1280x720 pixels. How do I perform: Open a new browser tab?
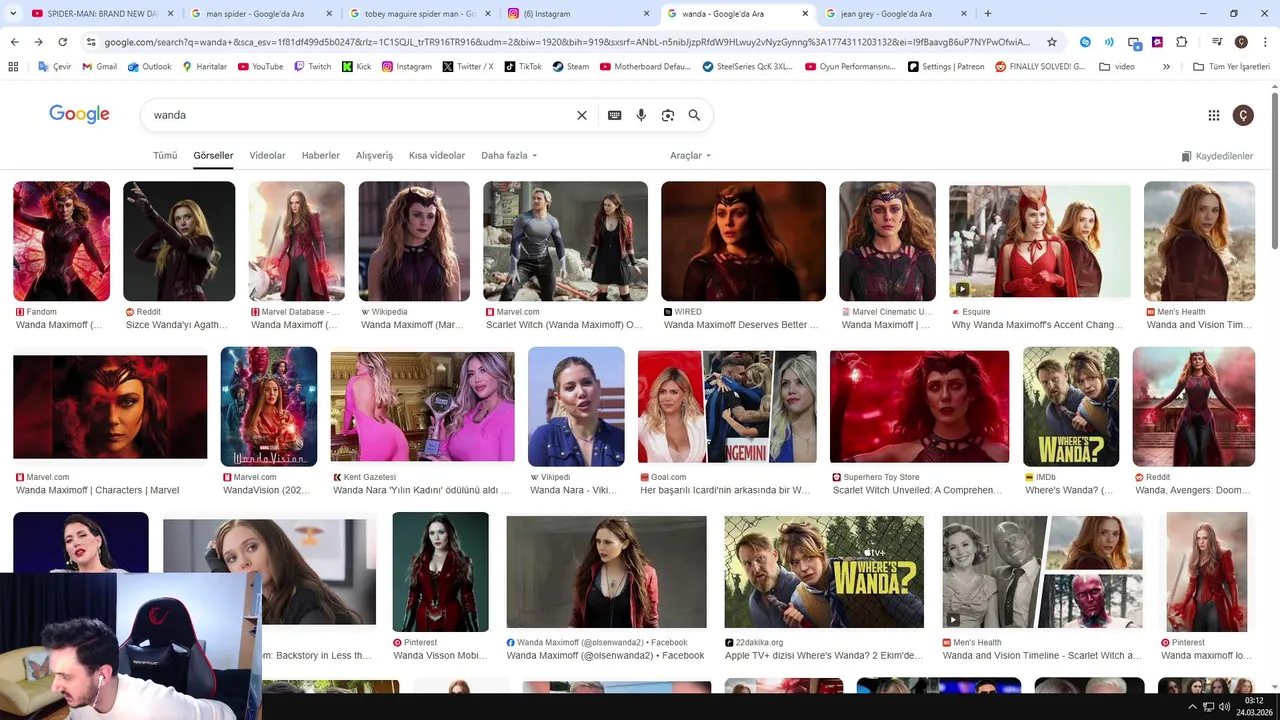(988, 14)
